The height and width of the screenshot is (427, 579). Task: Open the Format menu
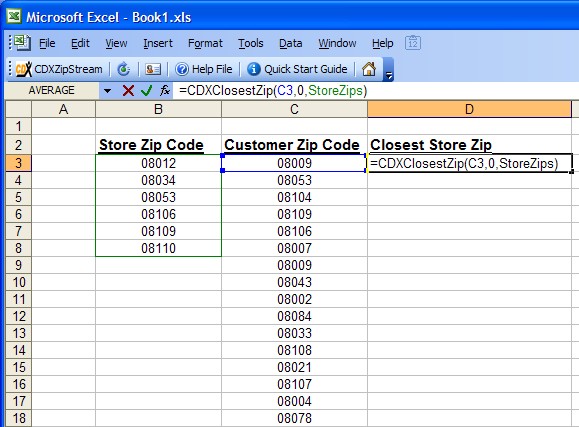coord(205,43)
